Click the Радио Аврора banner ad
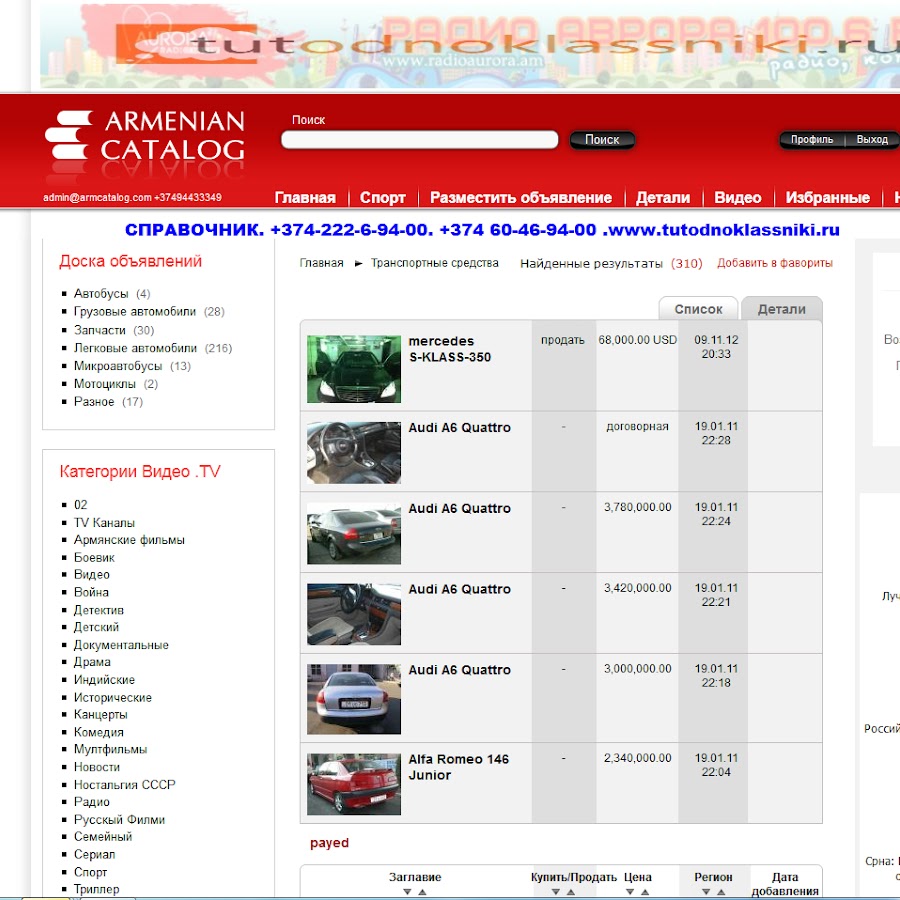Image resolution: width=900 pixels, height=900 pixels. [x=470, y=46]
